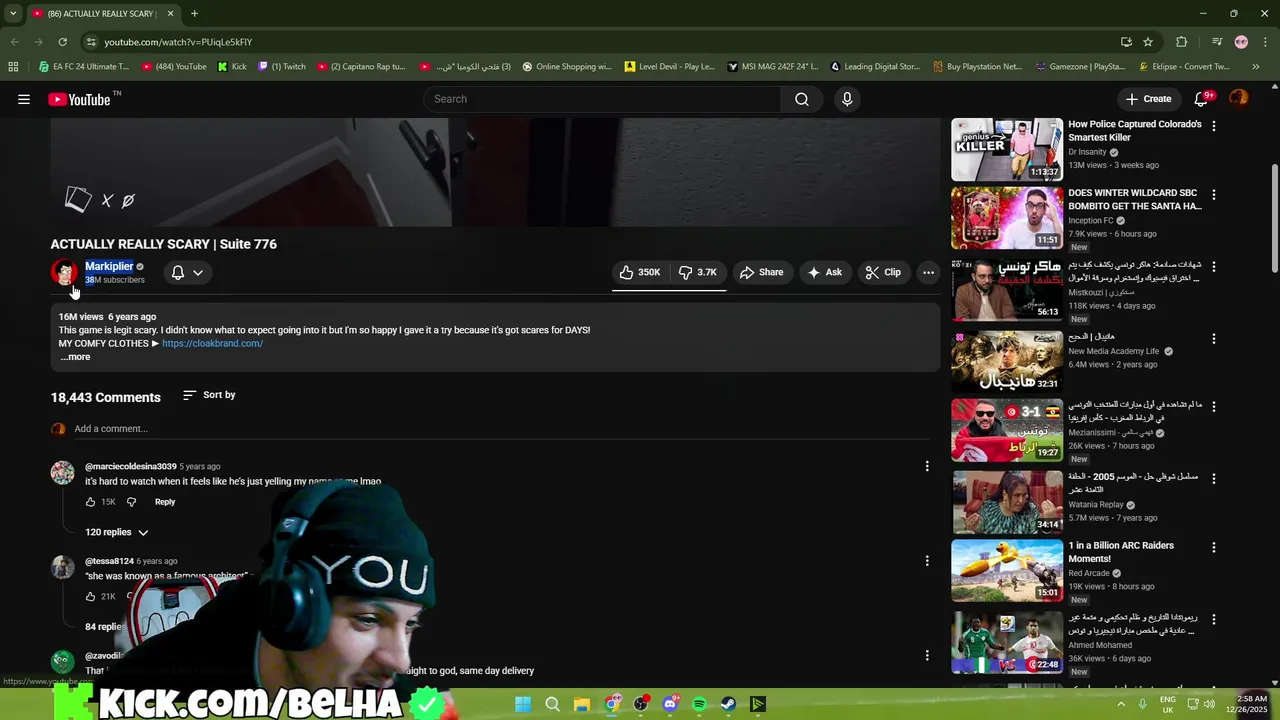Open options menu for marciecoldesina3039's comment

click(927, 466)
